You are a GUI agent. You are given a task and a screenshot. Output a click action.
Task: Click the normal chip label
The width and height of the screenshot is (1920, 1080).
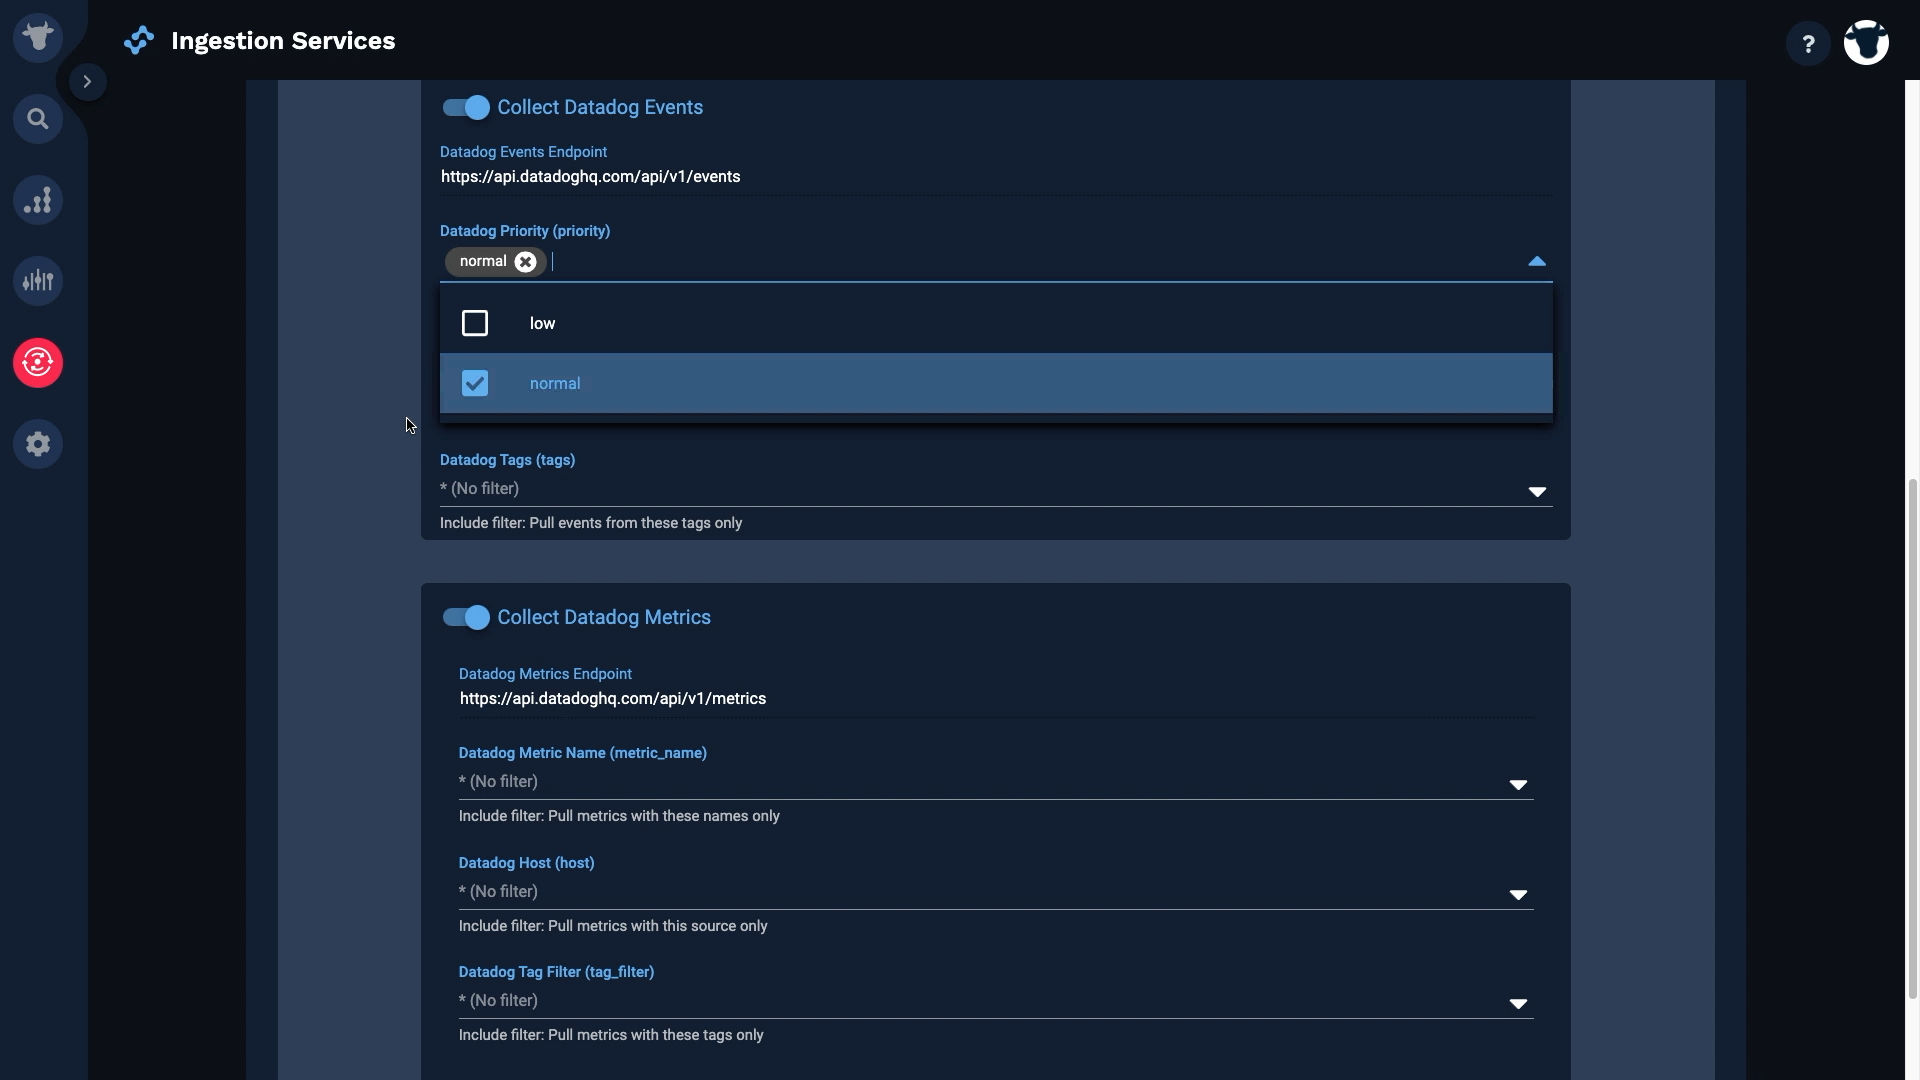click(483, 262)
